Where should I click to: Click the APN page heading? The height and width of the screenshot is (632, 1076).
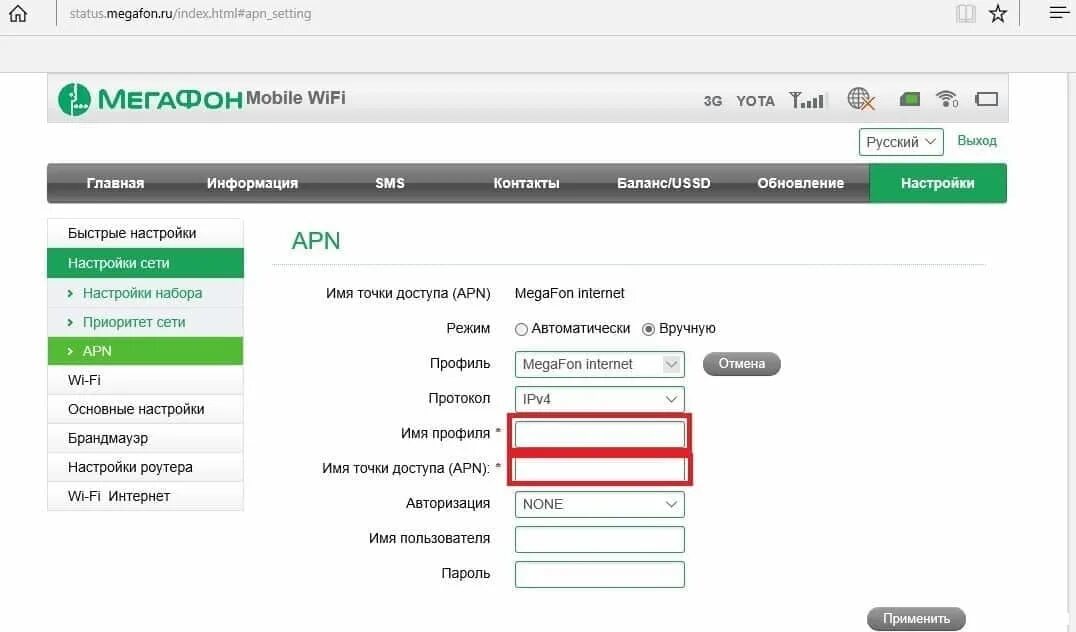(x=316, y=241)
